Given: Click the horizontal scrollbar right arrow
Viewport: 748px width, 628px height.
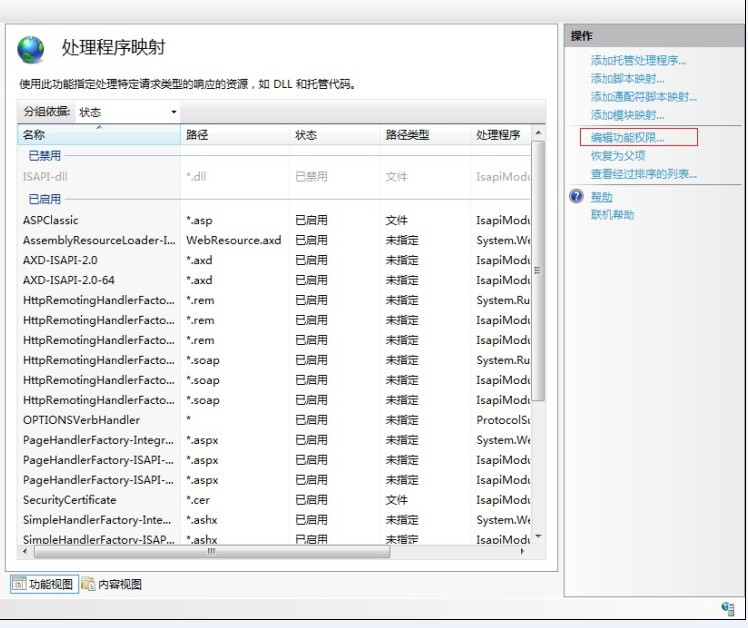Looking at the screenshot, I should pos(523,551).
